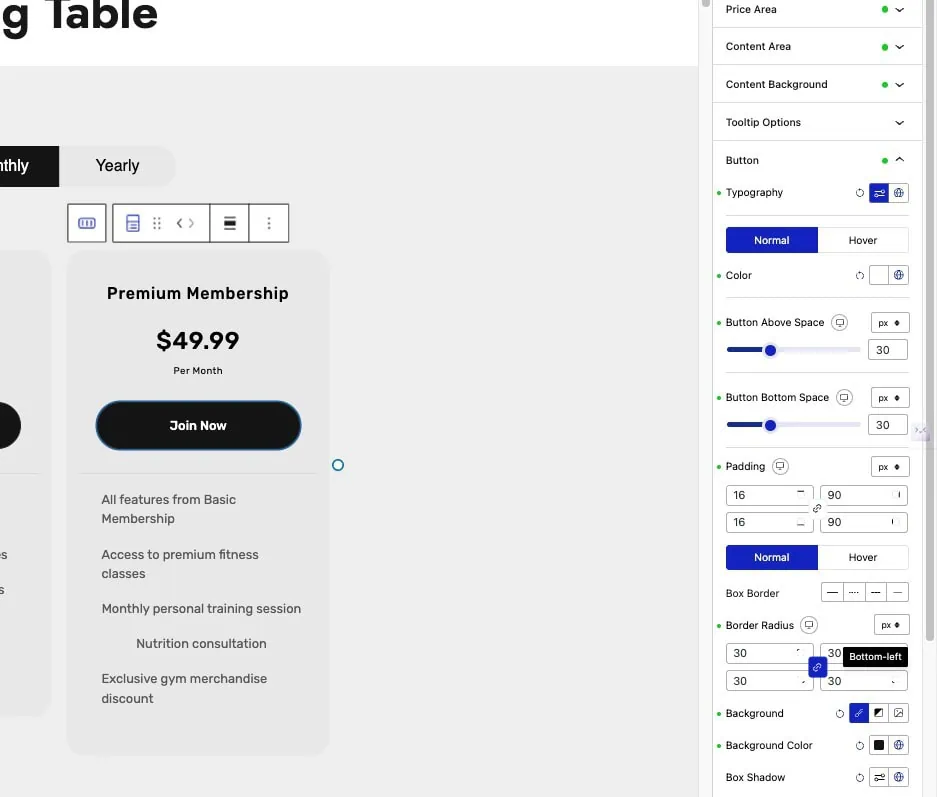Click the Button Bottom Space value field
Image resolution: width=937 pixels, height=797 pixels.
pyautogui.click(x=888, y=425)
